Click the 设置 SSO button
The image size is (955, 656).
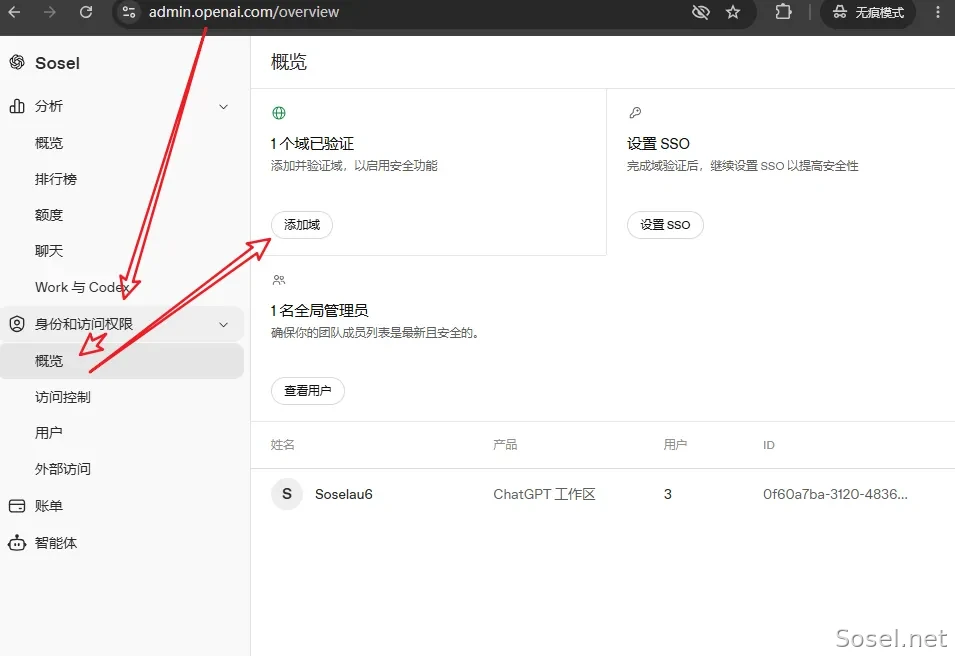point(665,225)
